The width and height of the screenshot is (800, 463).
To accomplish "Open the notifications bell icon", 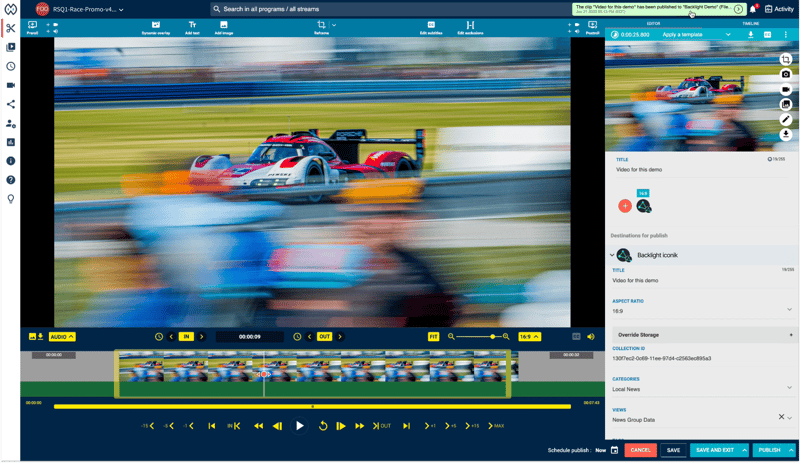I will click(x=753, y=9).
